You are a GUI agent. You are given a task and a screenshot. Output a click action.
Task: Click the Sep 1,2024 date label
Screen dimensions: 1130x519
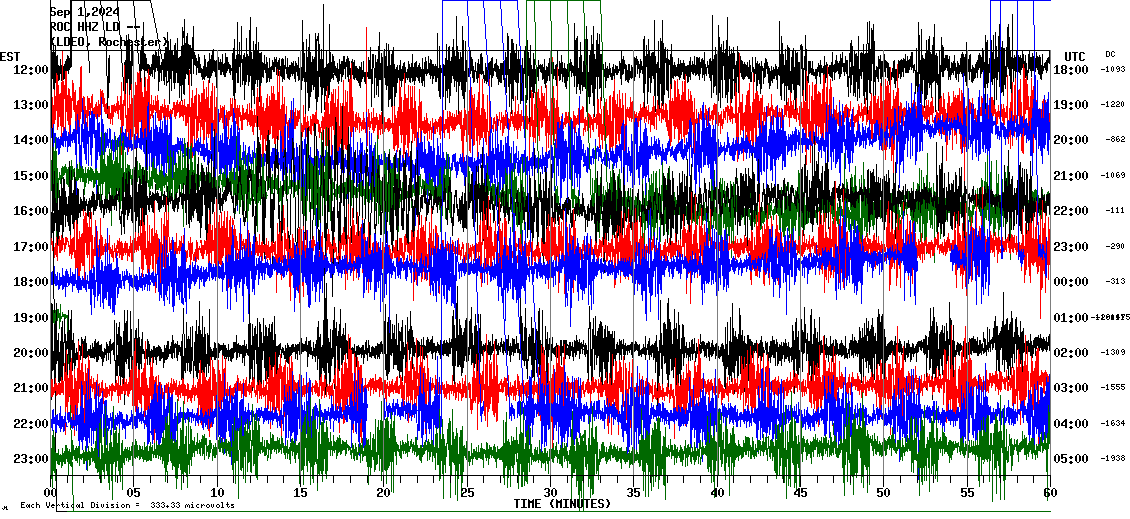click(85, 12)
